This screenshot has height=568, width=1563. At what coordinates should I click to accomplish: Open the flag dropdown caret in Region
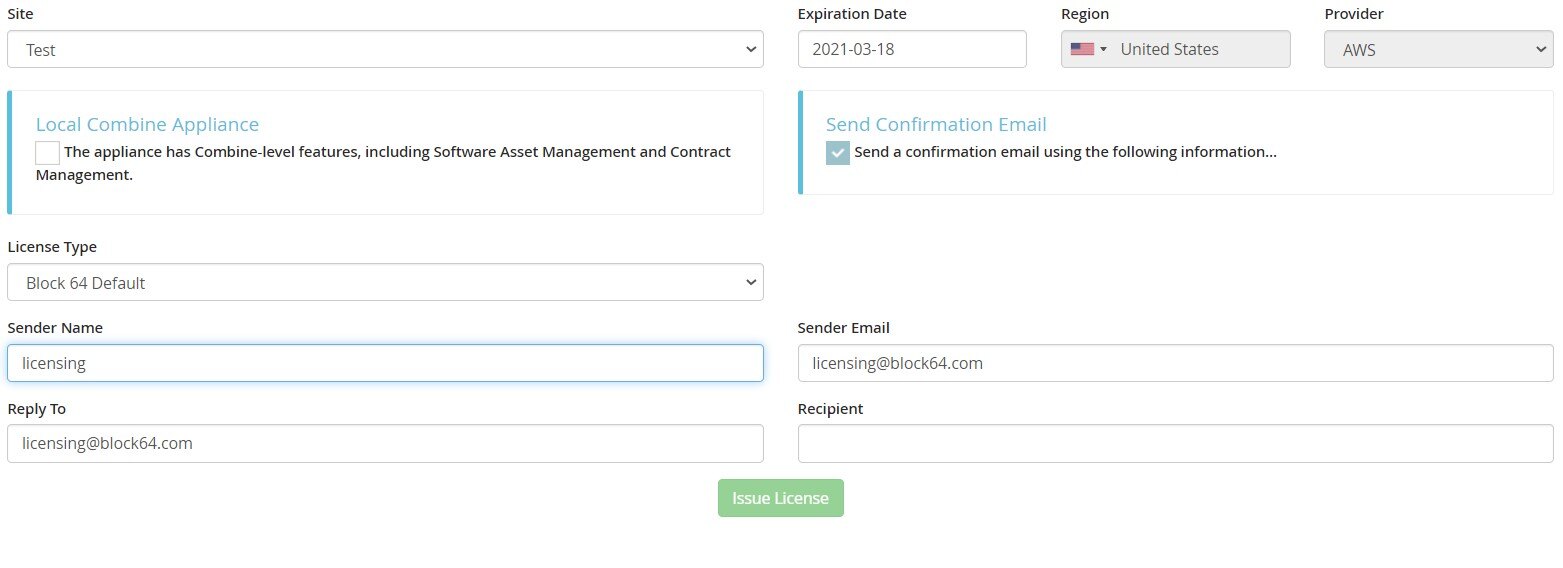[1103, 49]
